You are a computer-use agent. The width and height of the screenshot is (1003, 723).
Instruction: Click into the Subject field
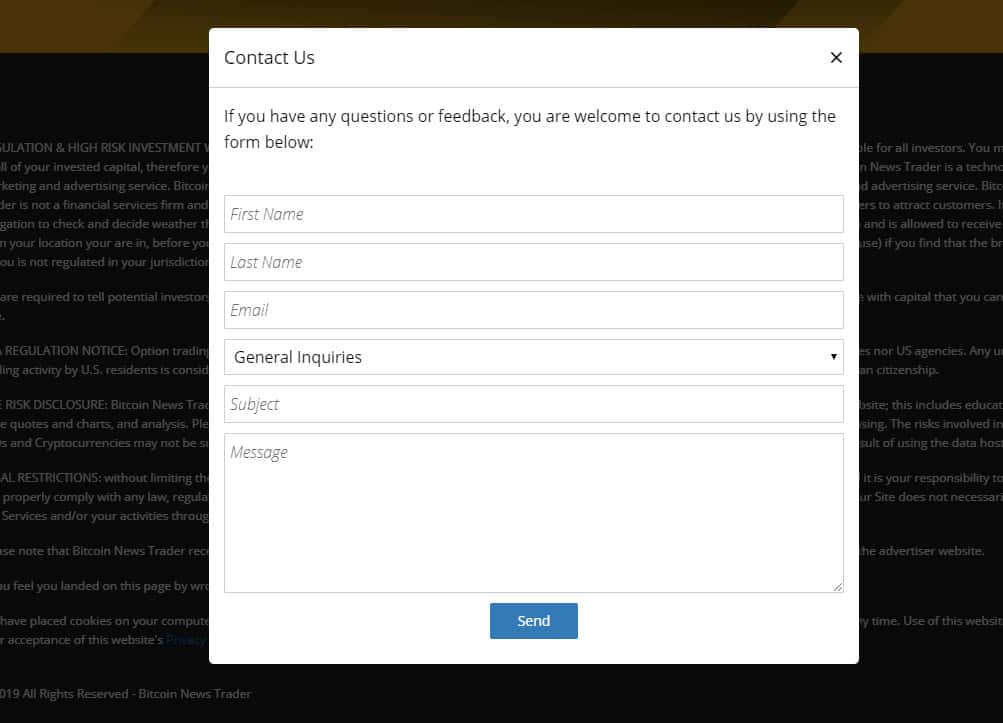533,404
